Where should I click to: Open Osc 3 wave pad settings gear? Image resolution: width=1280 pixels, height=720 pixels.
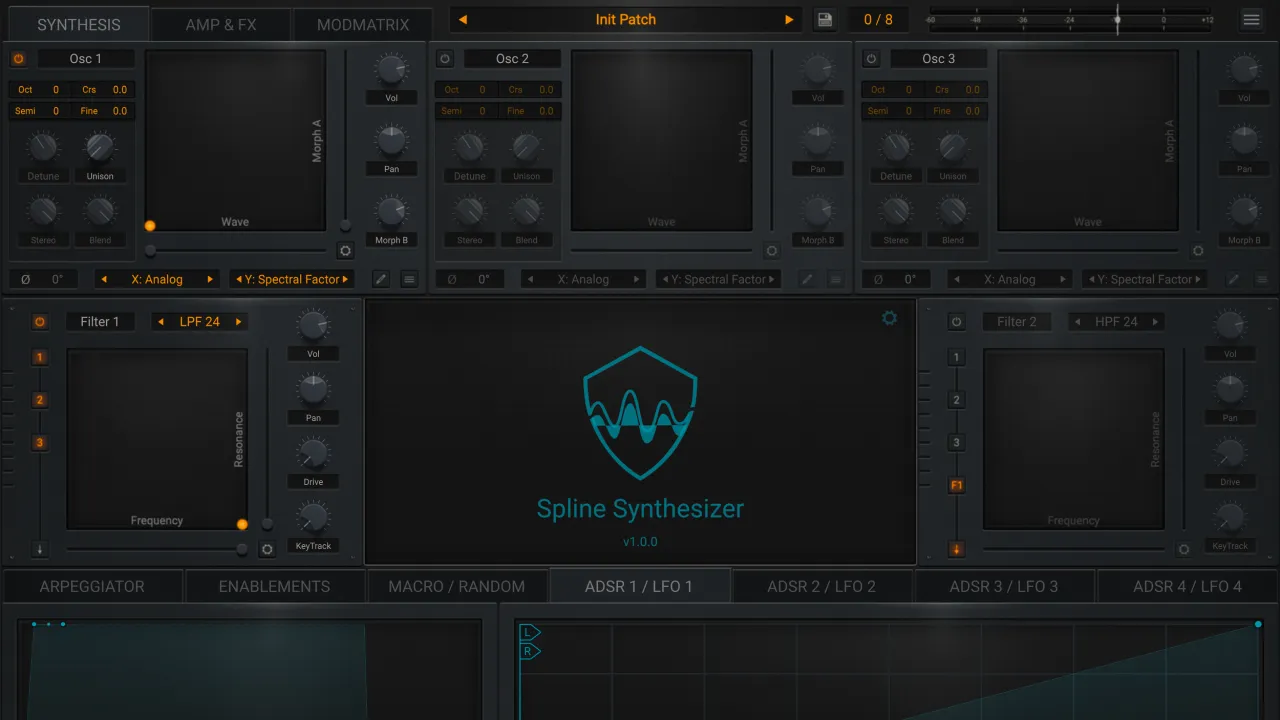[1198, 251]
